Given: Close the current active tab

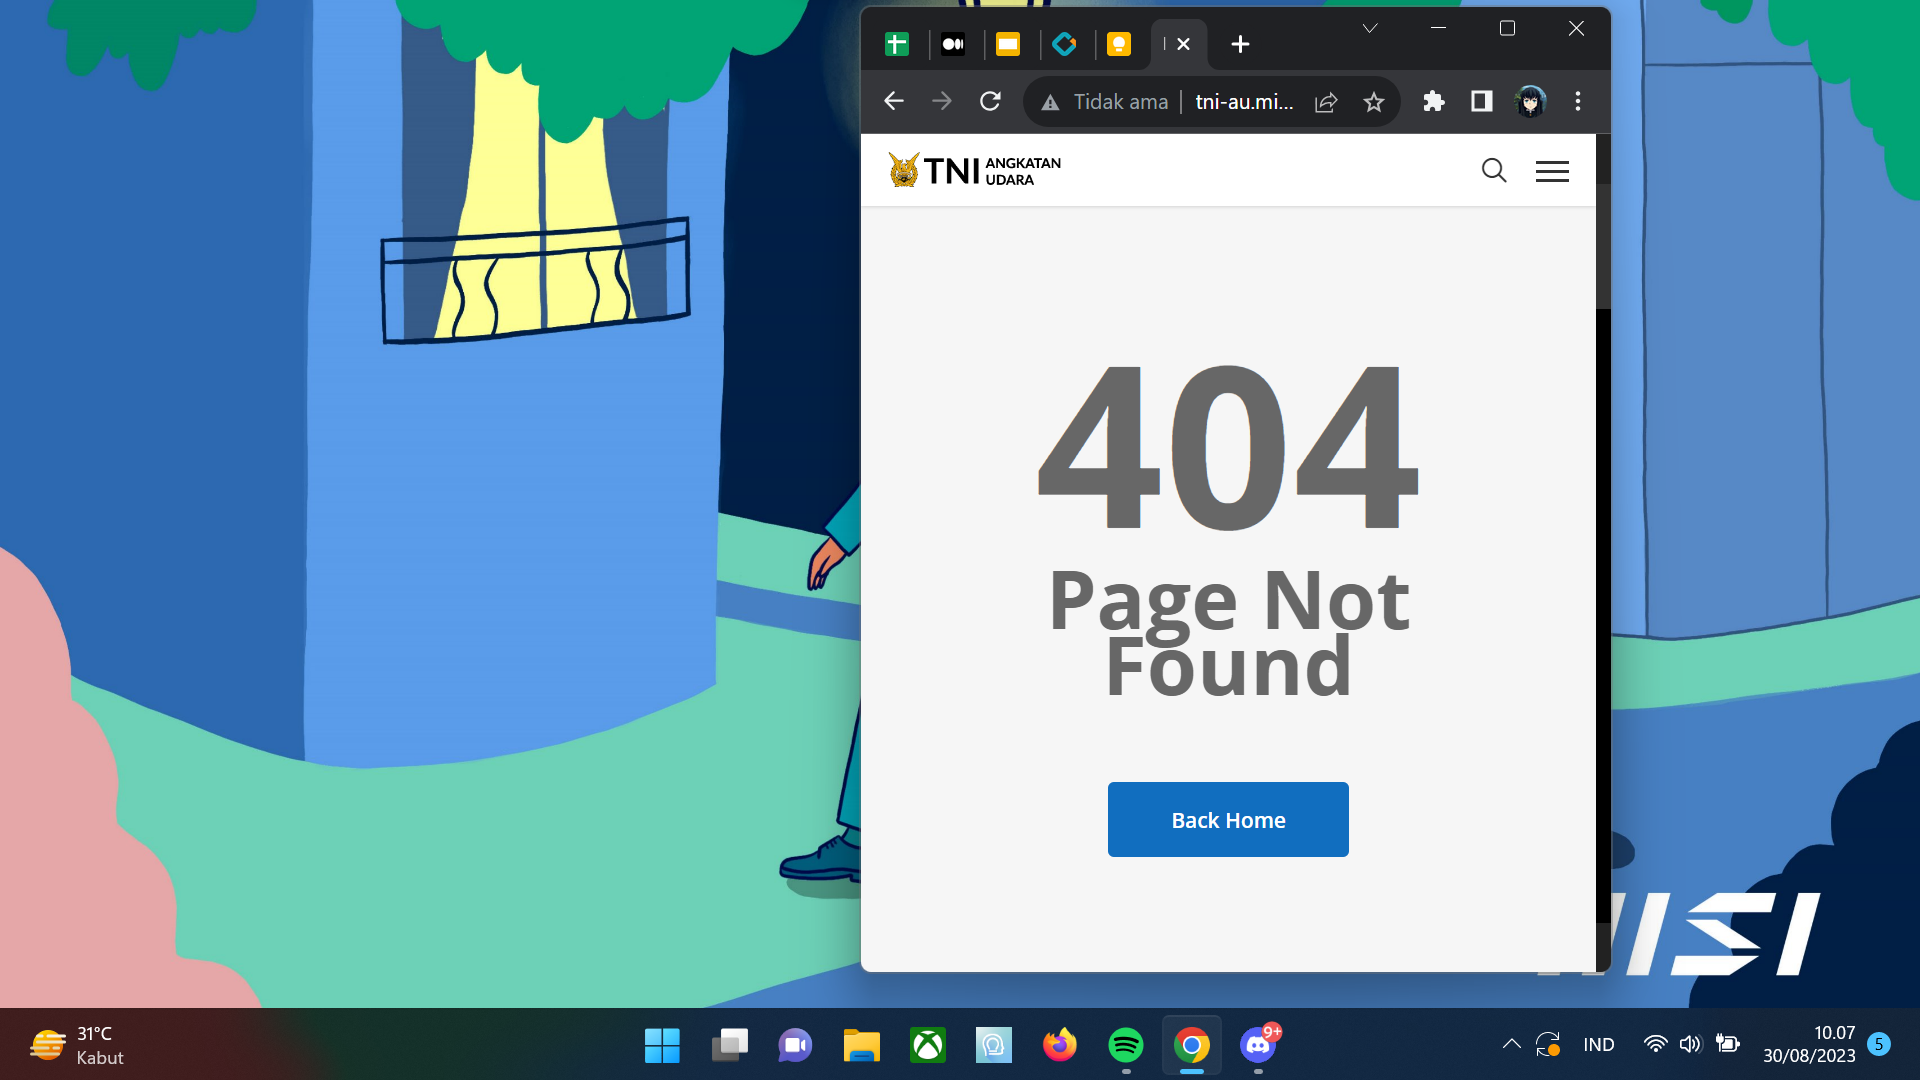Looking at the screenshot, I should [1183, 44].
